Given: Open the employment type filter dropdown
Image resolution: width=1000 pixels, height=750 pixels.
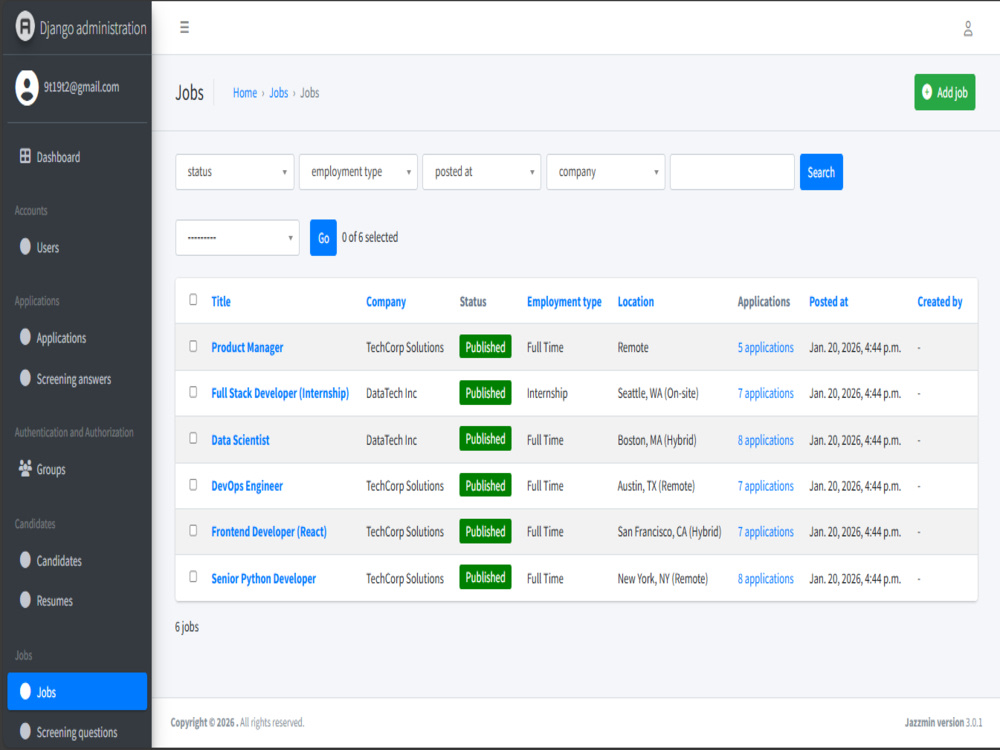Looking at the screenshot, I should pyautogui.click(x=358, y=172).
